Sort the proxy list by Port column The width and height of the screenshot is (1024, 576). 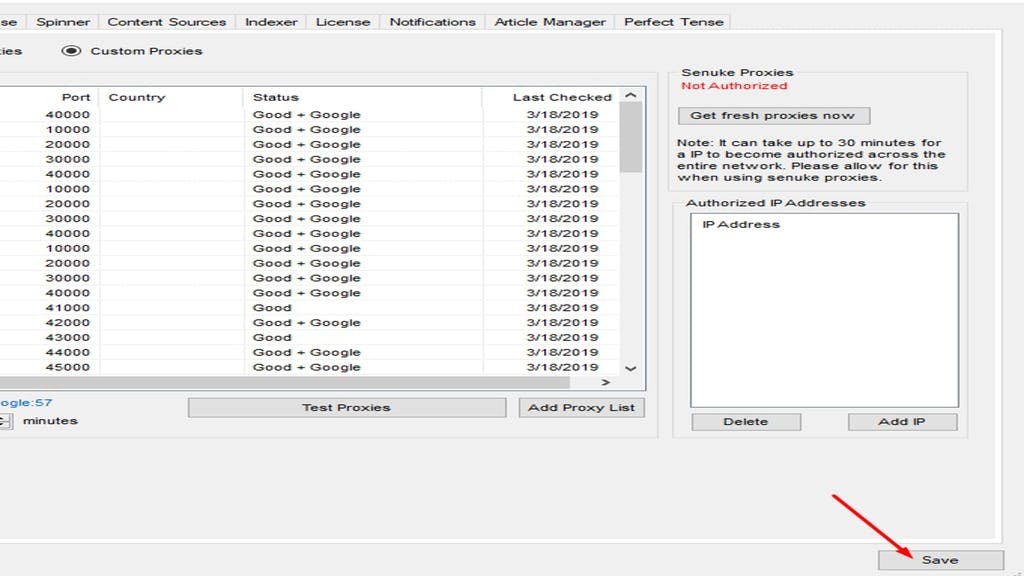[x=76, y=97]
